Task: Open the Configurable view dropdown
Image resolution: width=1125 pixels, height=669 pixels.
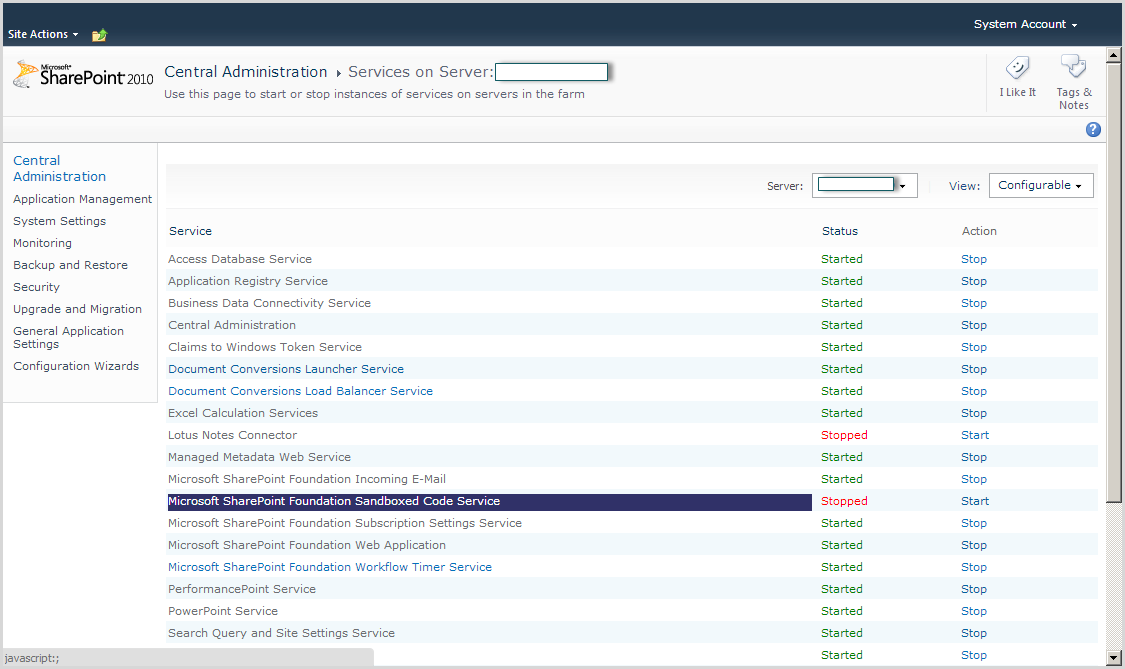Action: 1041,185
